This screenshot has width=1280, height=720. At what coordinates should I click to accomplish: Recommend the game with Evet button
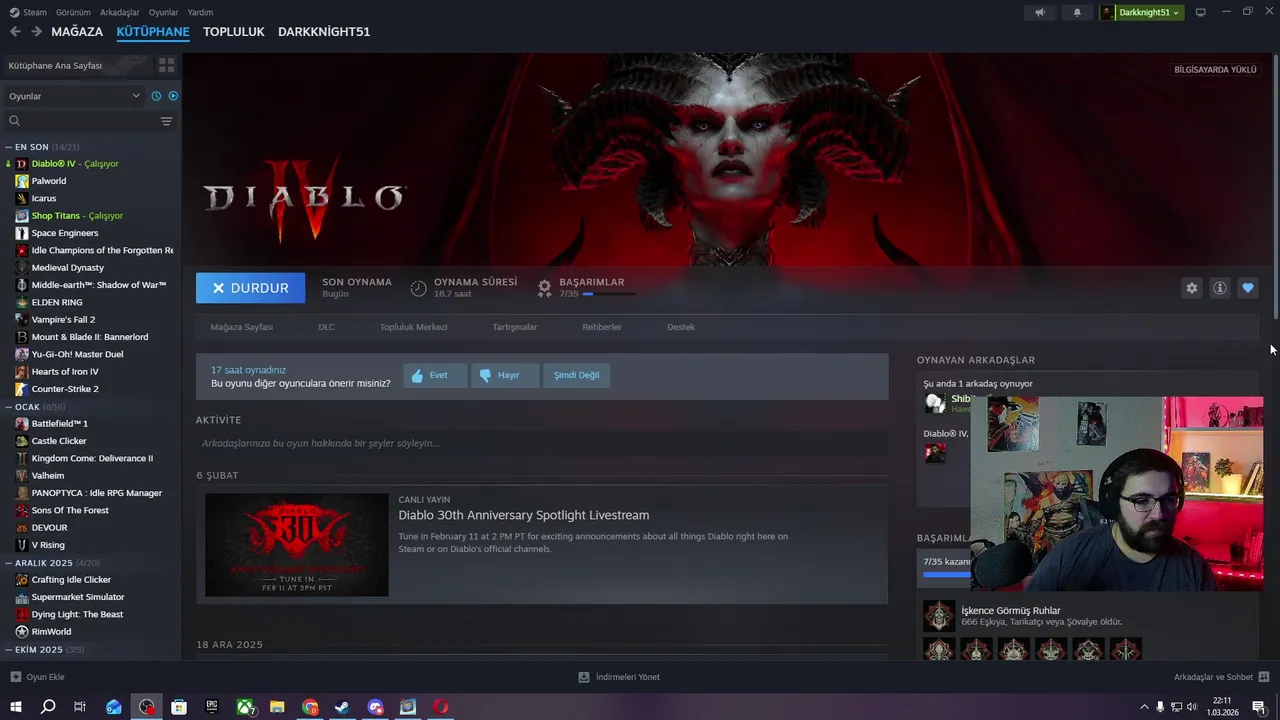point(435,375)
